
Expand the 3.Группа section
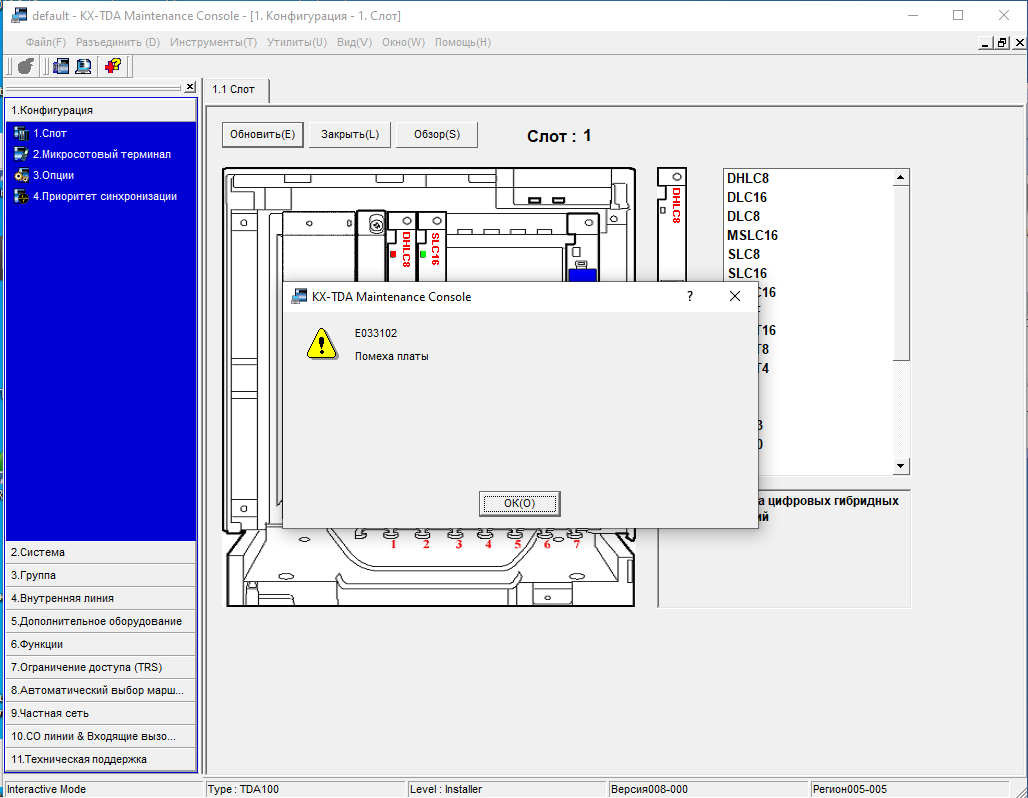point(101,575)
